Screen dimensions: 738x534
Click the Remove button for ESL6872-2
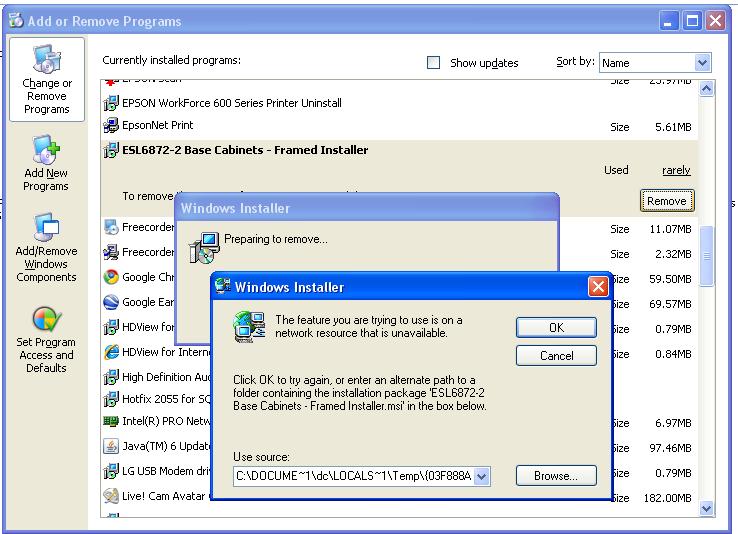coord(666,201)
